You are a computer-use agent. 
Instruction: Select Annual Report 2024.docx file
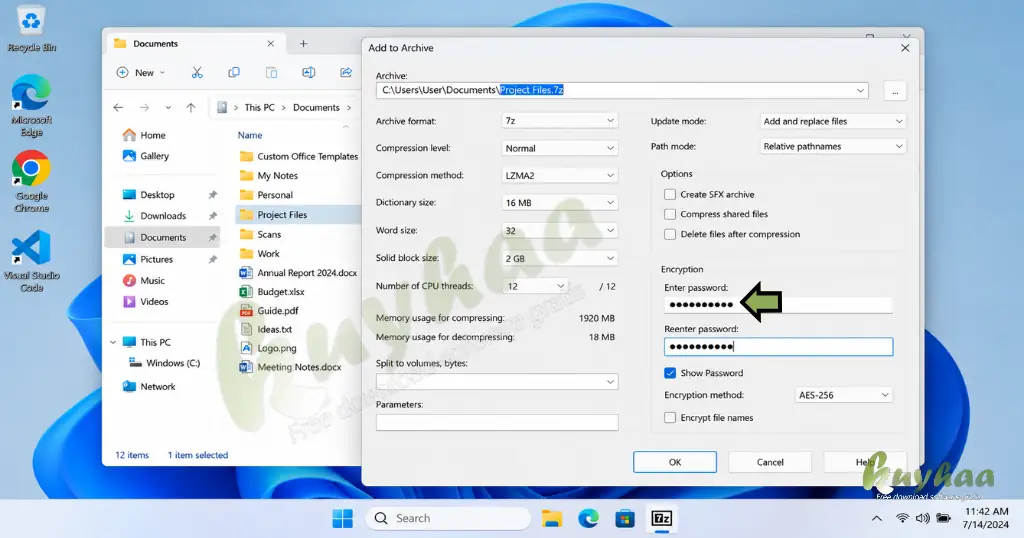298,273
